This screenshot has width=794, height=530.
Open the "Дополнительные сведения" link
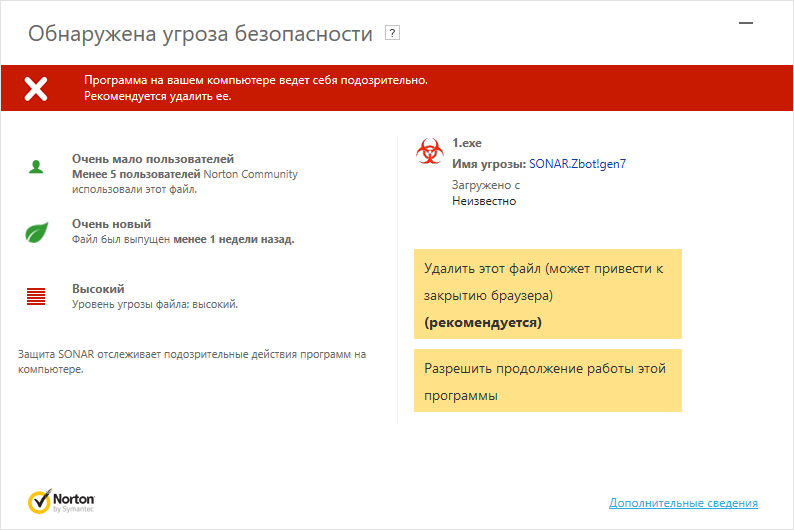tap(683, 503)
